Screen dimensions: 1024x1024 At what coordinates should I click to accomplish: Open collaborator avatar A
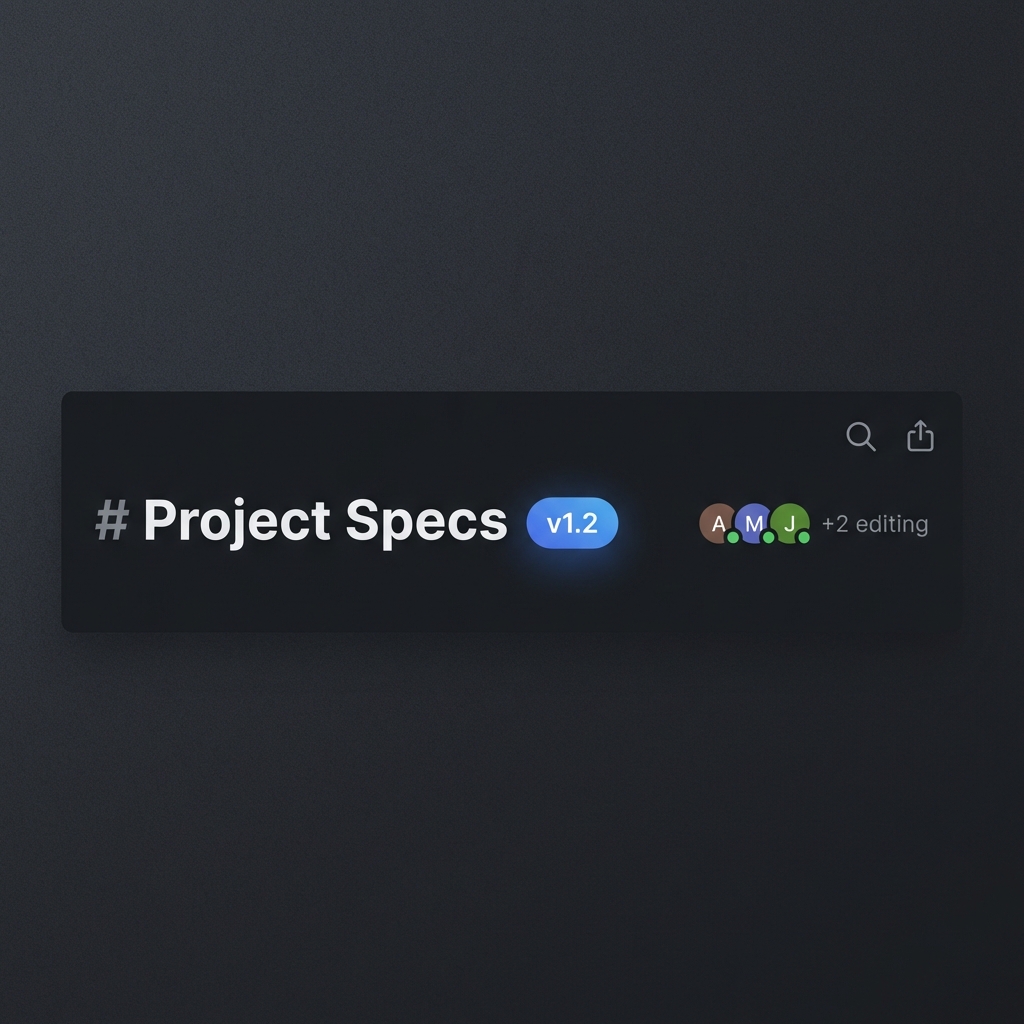pyautogui.click(x=718, y=523)
